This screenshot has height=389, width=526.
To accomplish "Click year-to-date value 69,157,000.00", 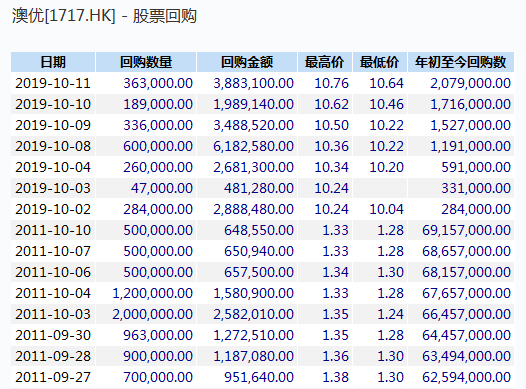I will [x=461, y=230].
